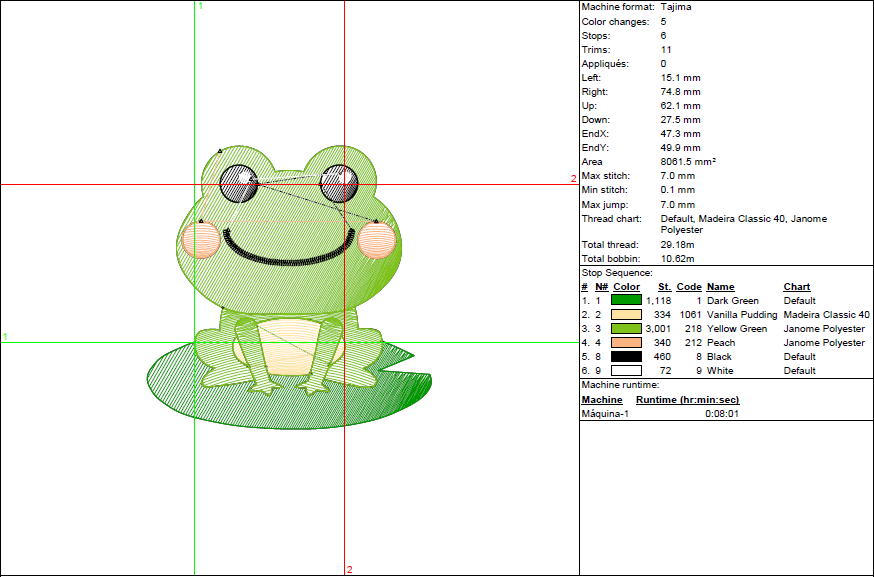Screen dimensions: 874x577
Task: Click the 'Madeira Classic 40' chart entry
Action: (826, 314)
